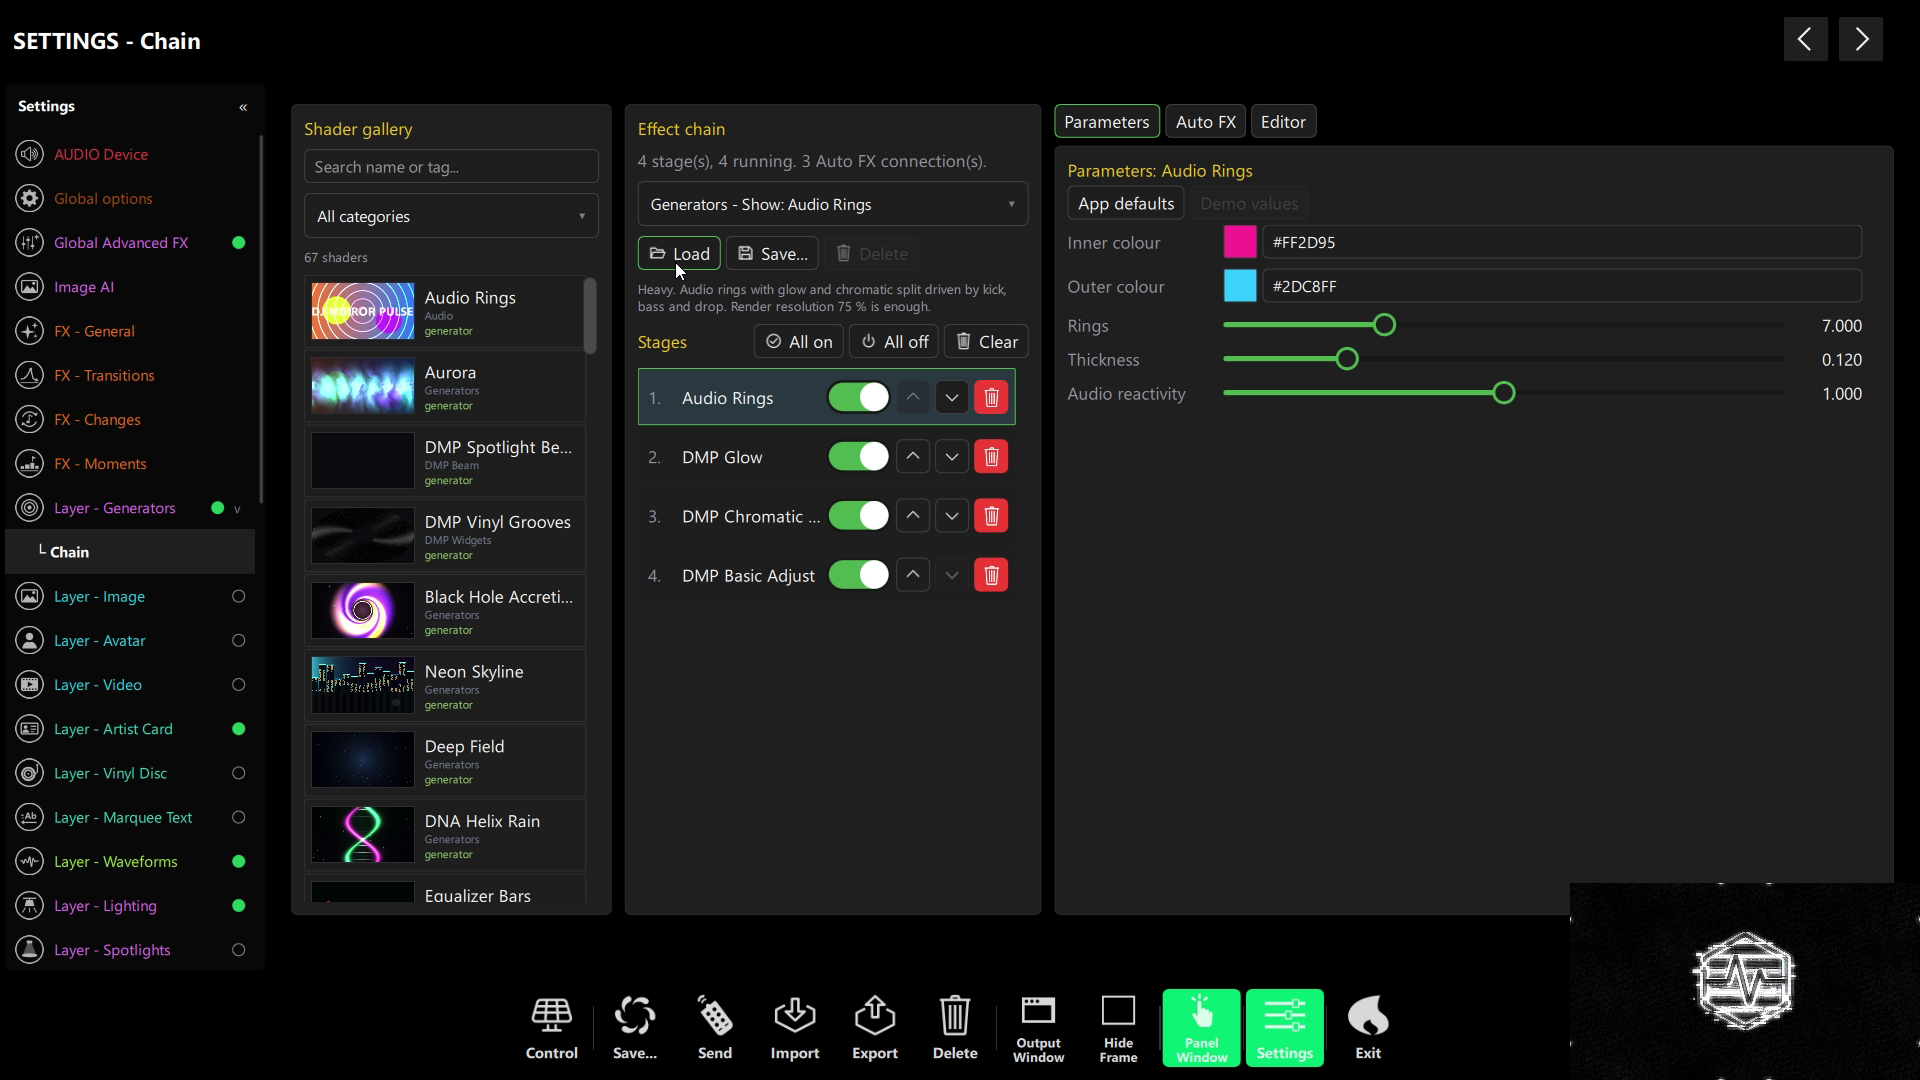Go to next settings page arrow
1920x1080 pixels.
point(1861,39)
